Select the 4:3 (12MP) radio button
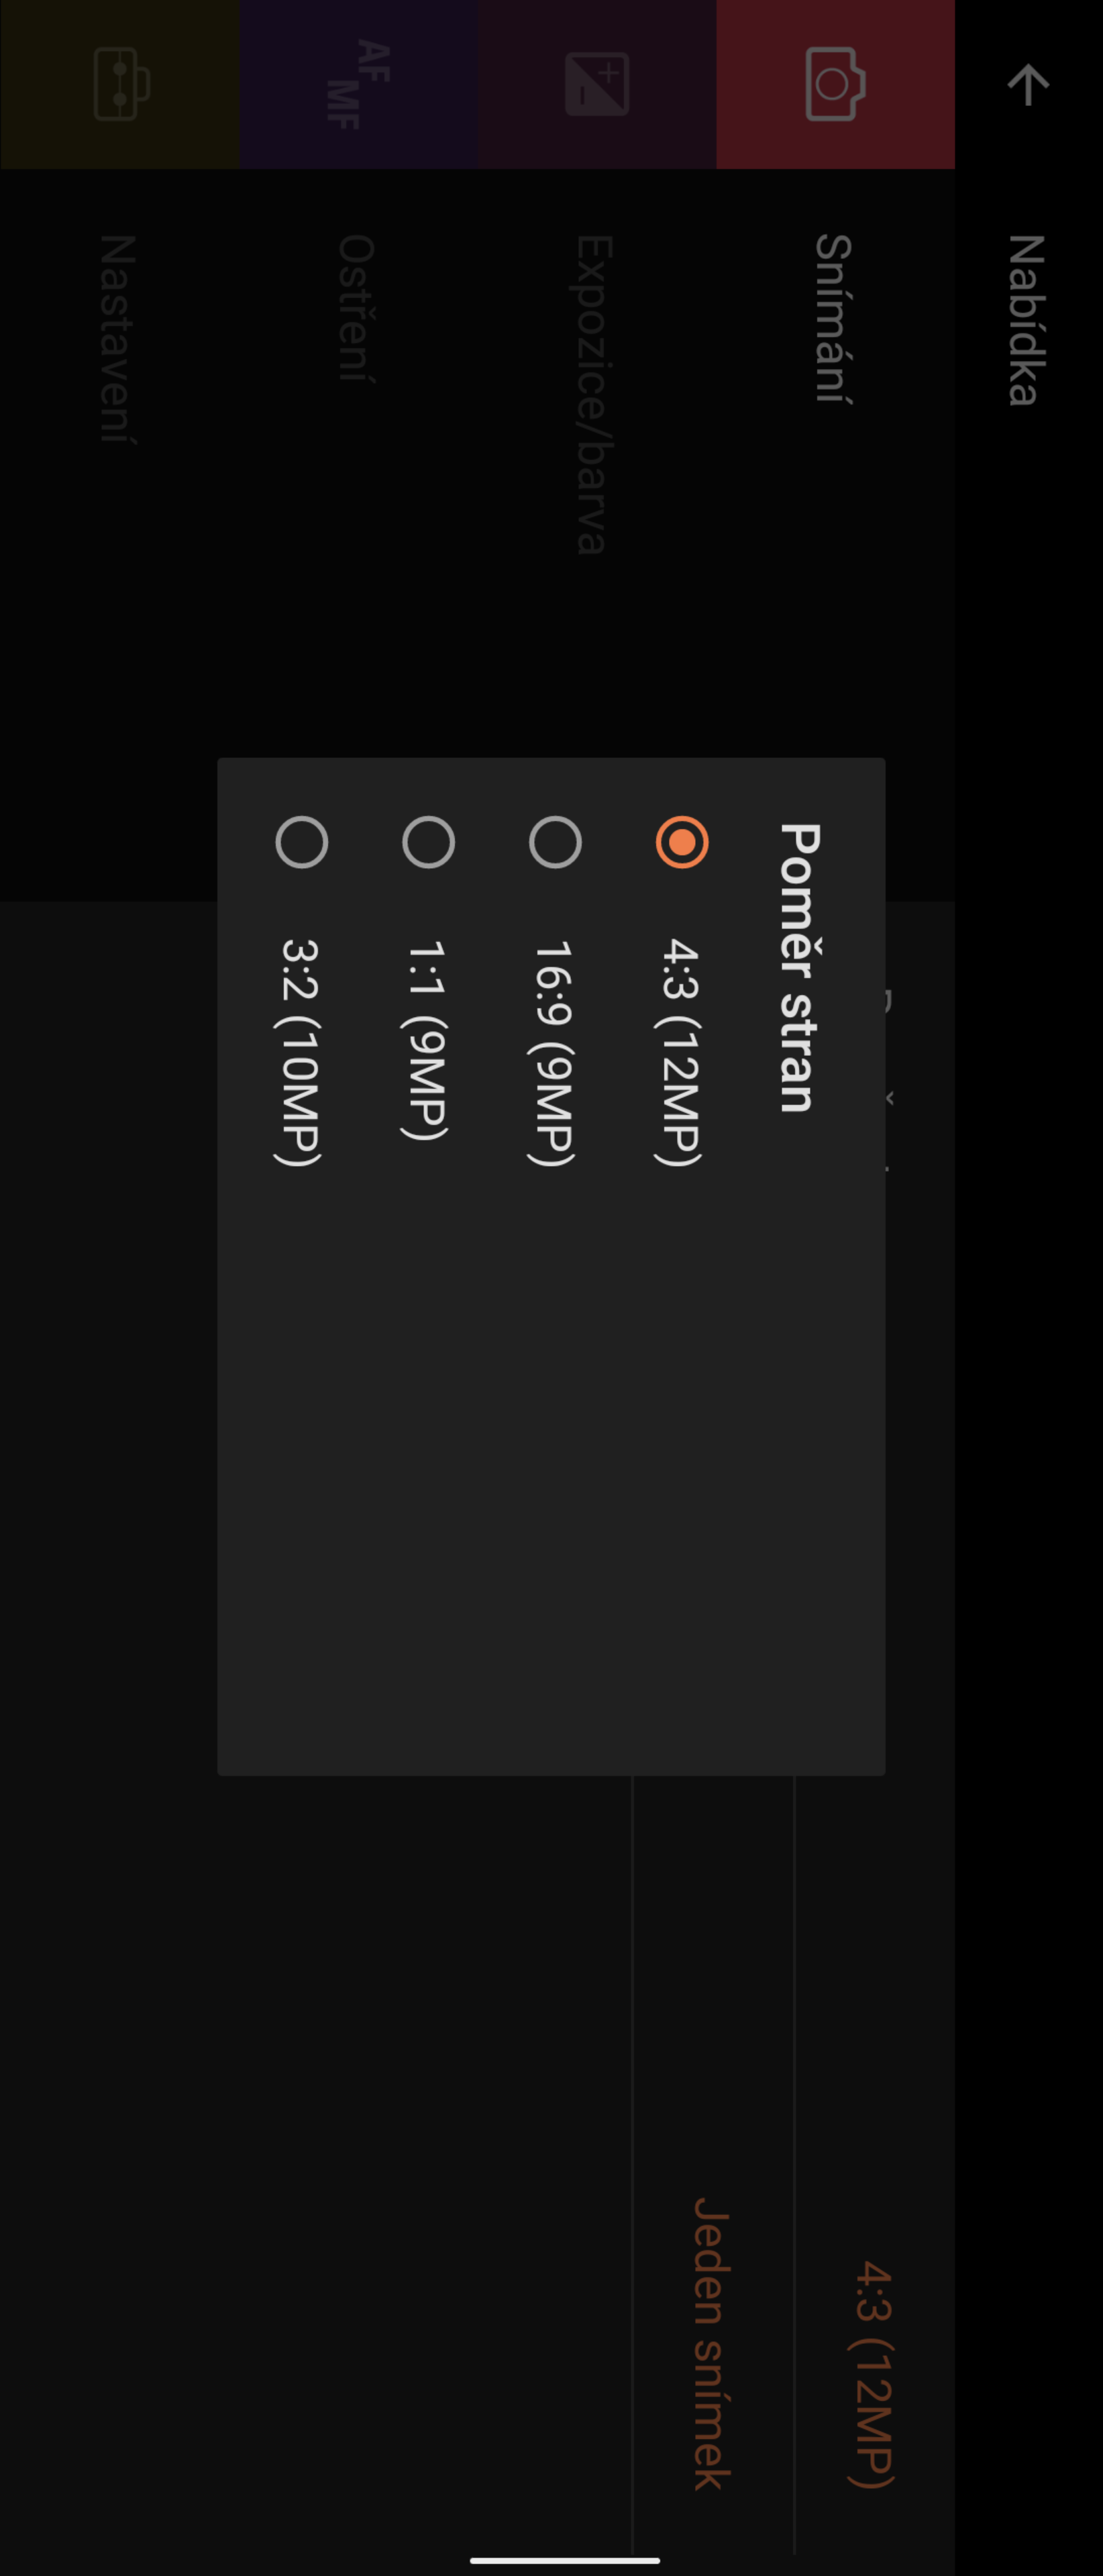The image size is (1103, 2576). tap(682, 842)
